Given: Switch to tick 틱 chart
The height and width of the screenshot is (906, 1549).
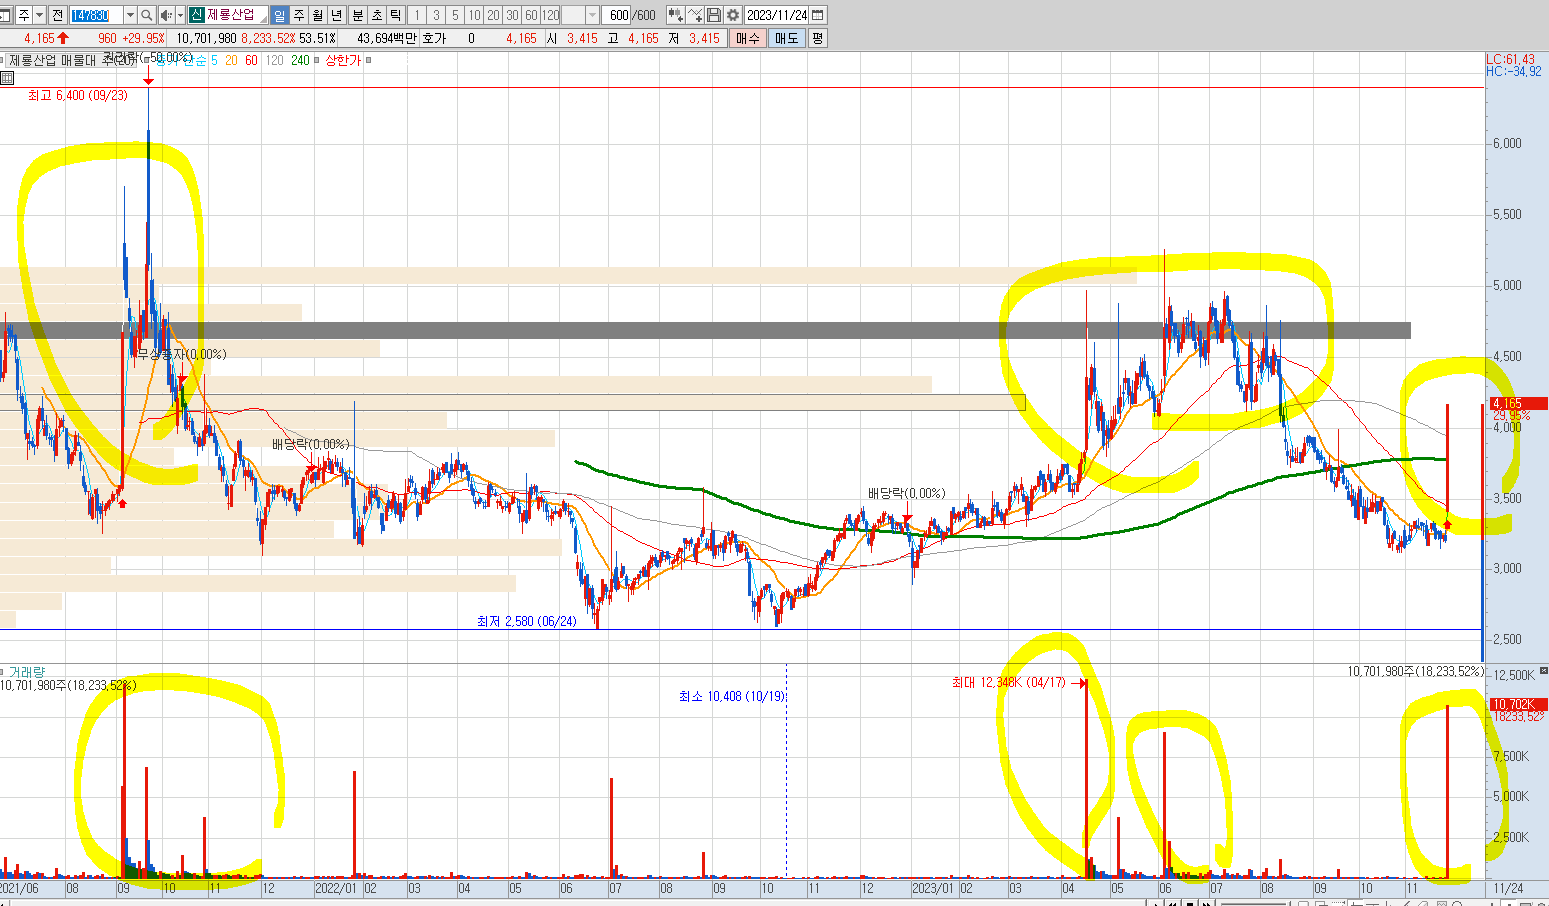Looking at the screenshot, I should [395, 15].
